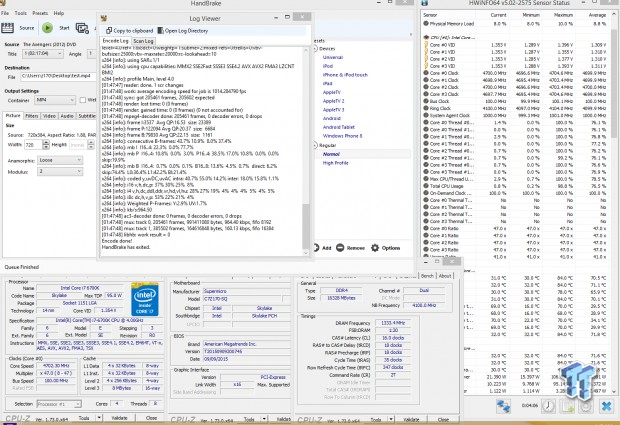This screenshot has width=620, height=425.
Task: Click HandBrake's Source clapperboard icon
Action: click(x=7, y=28)
